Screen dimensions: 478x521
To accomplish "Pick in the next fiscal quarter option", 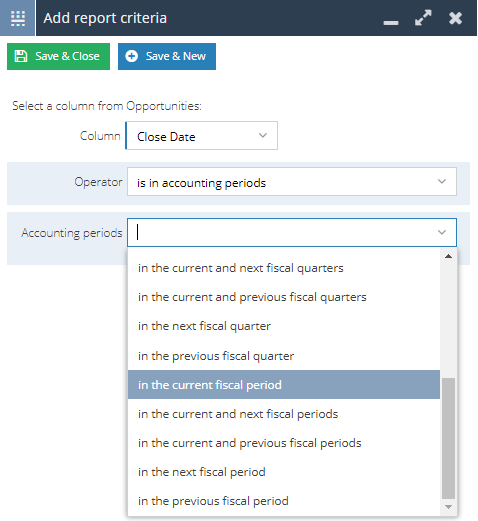I will point(284,326).
